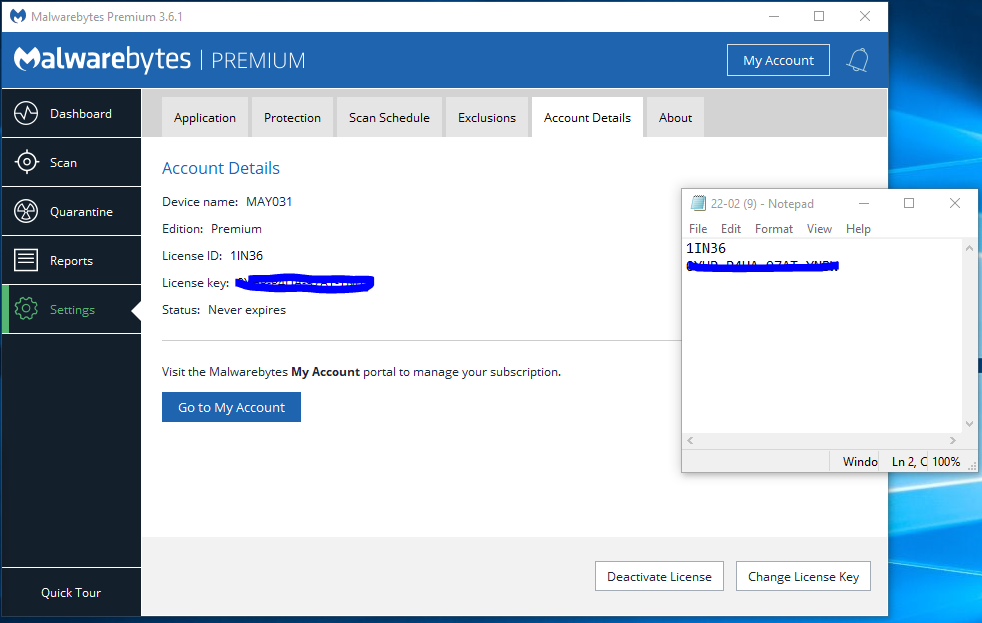982x623 pixels.
Task: Maximize the Notepad window
Action: coord(909,203)
